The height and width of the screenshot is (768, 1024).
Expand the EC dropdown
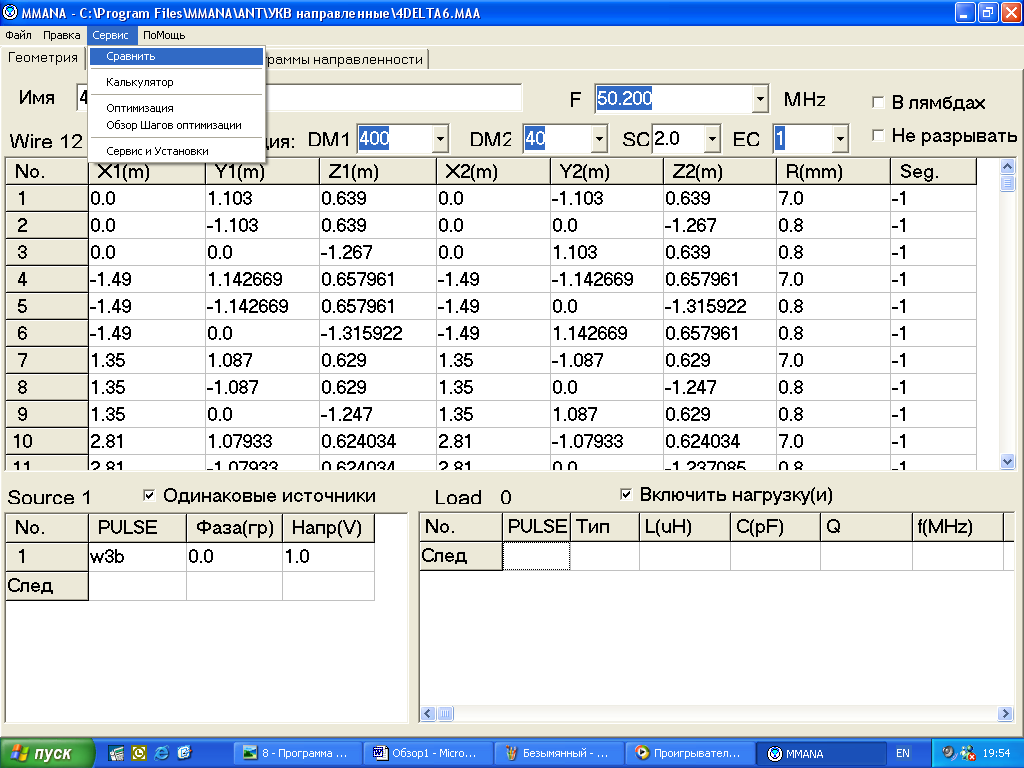click(x=840, y=139)
